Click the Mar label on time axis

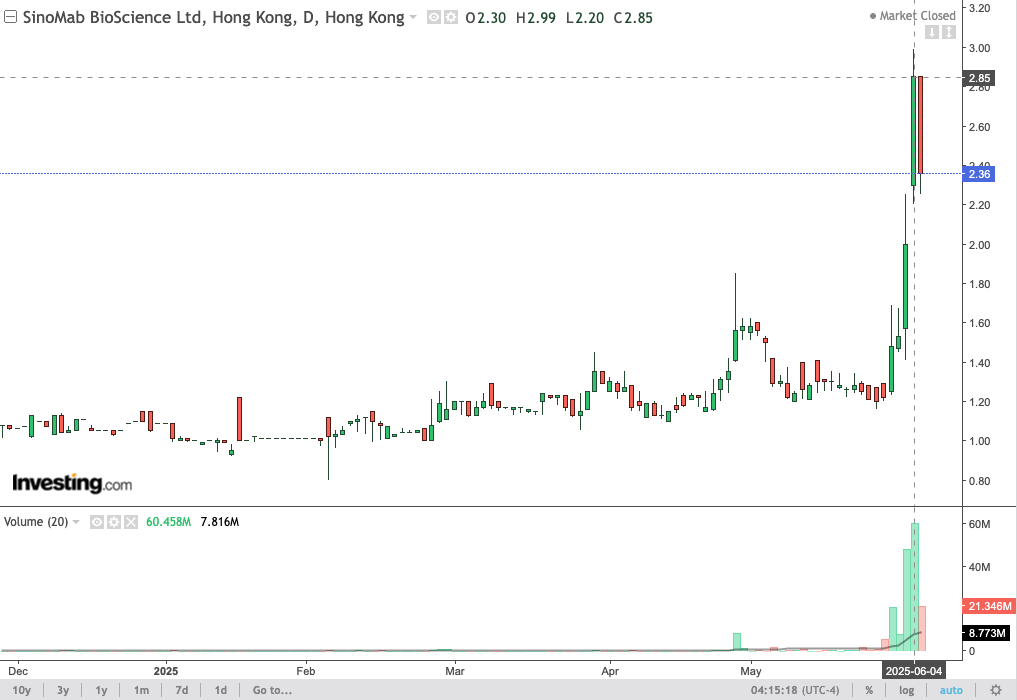tap(455, 671)
